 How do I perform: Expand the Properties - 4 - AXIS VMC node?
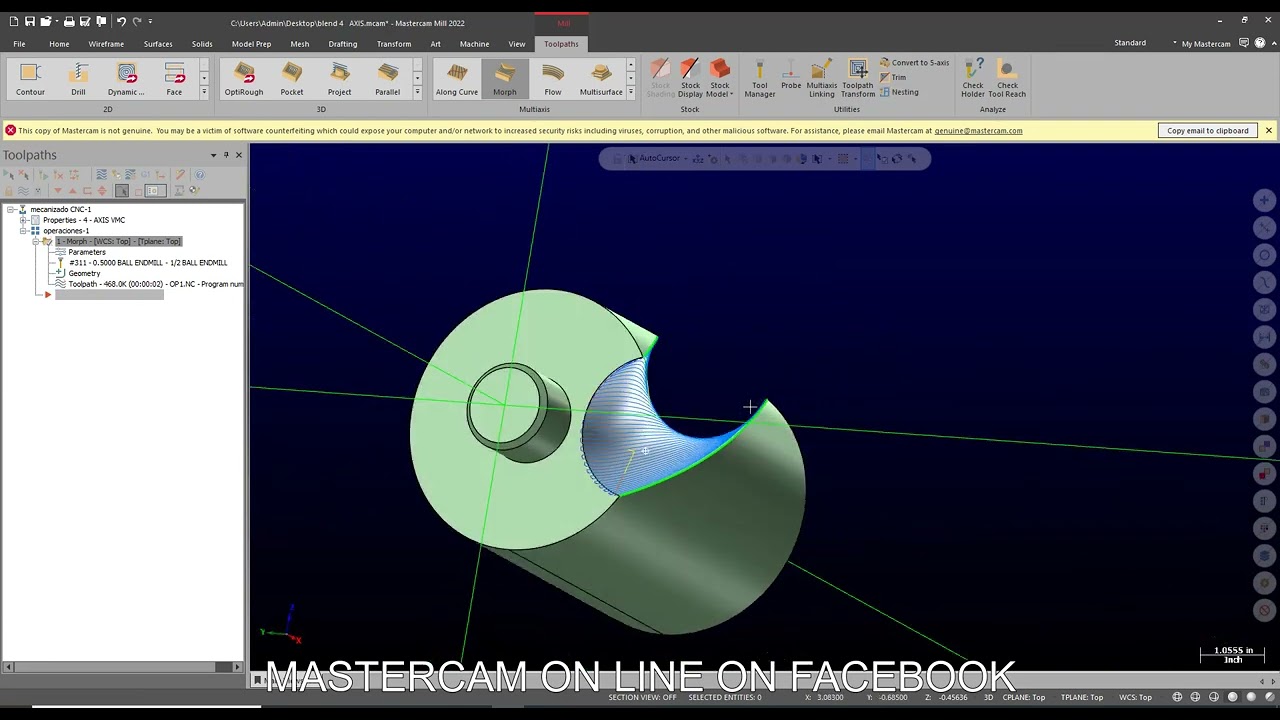tap(23, 220)
